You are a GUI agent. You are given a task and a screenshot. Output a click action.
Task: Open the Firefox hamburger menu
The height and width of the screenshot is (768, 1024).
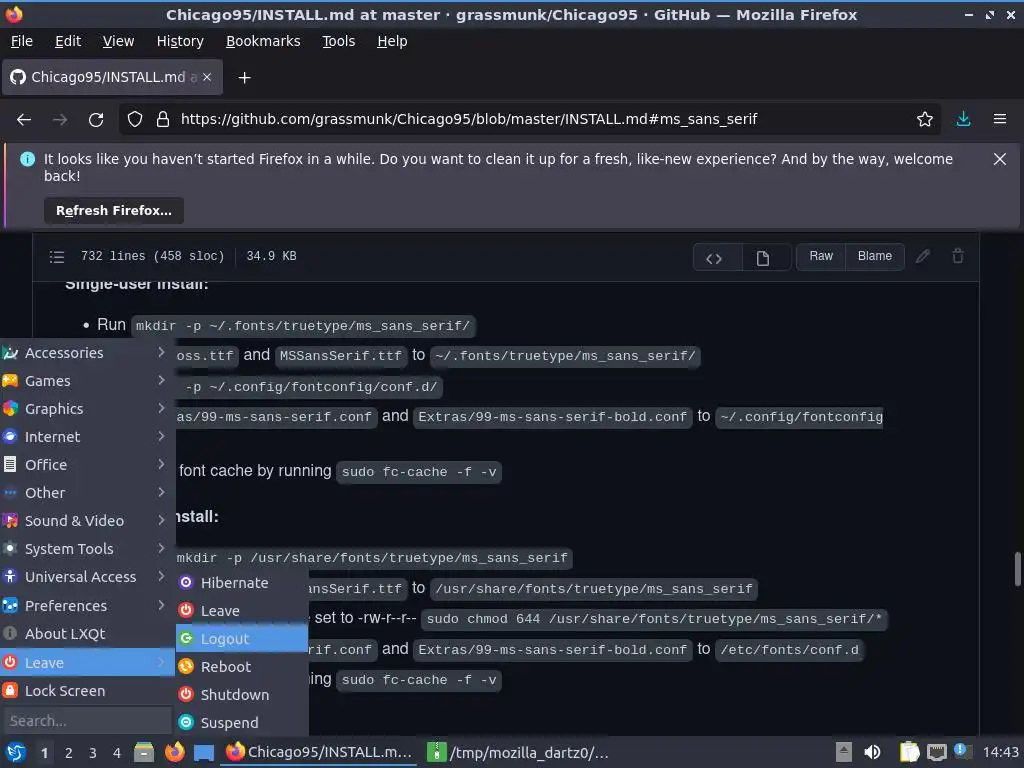999,119
